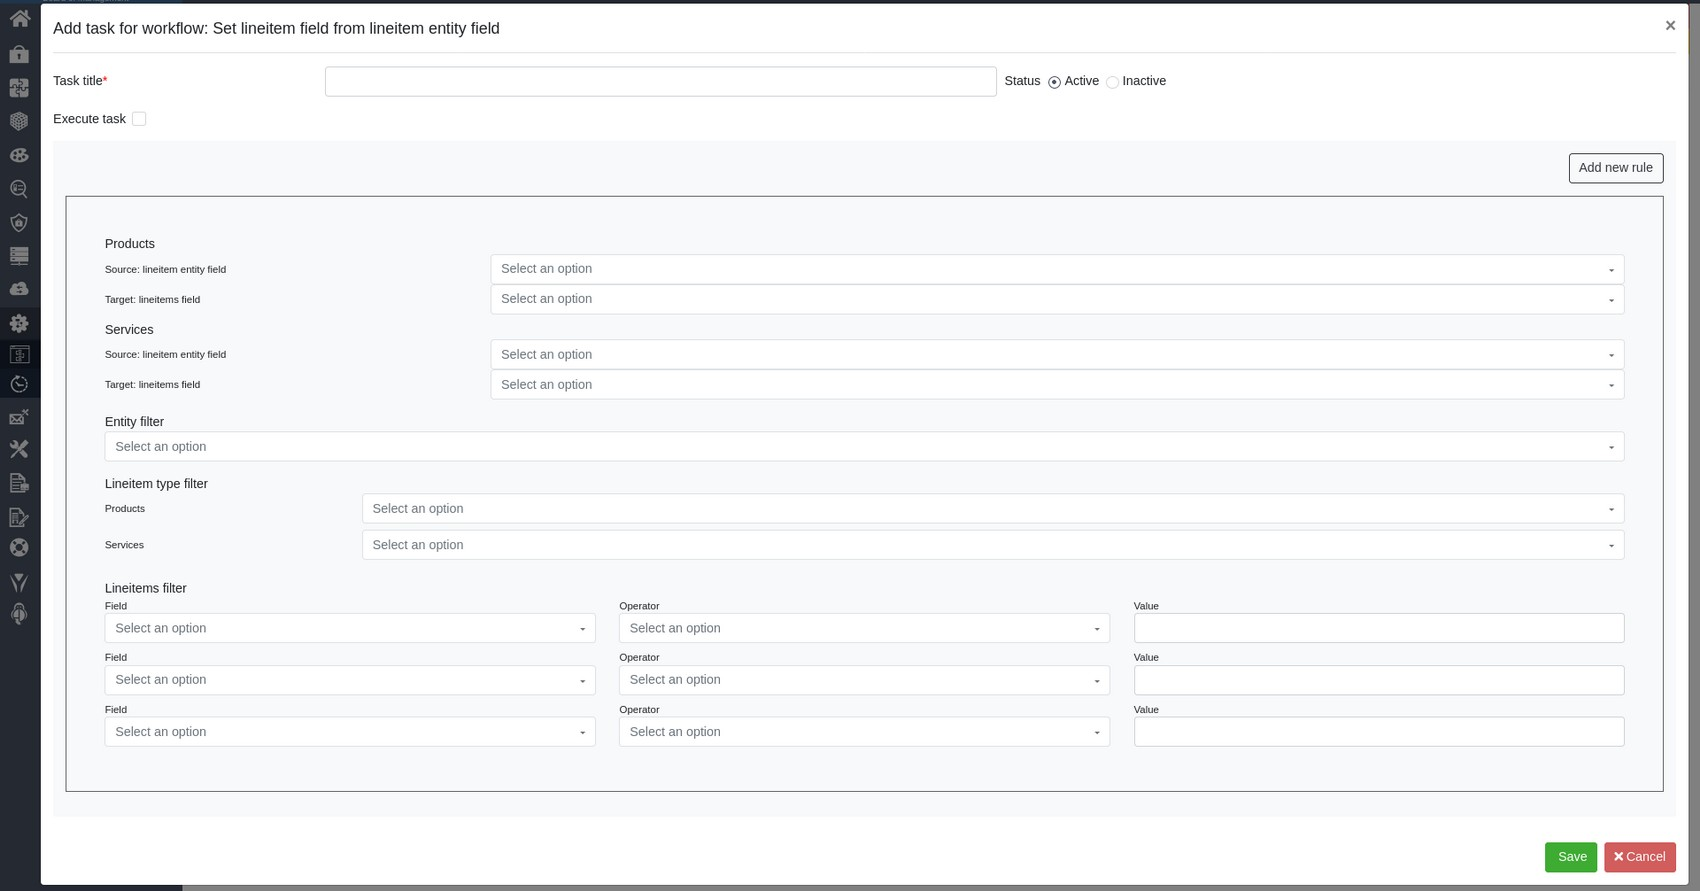This screenshot has height=891, width=1700.
Task: Click the red Cancel button
Action: point(1640,857)
